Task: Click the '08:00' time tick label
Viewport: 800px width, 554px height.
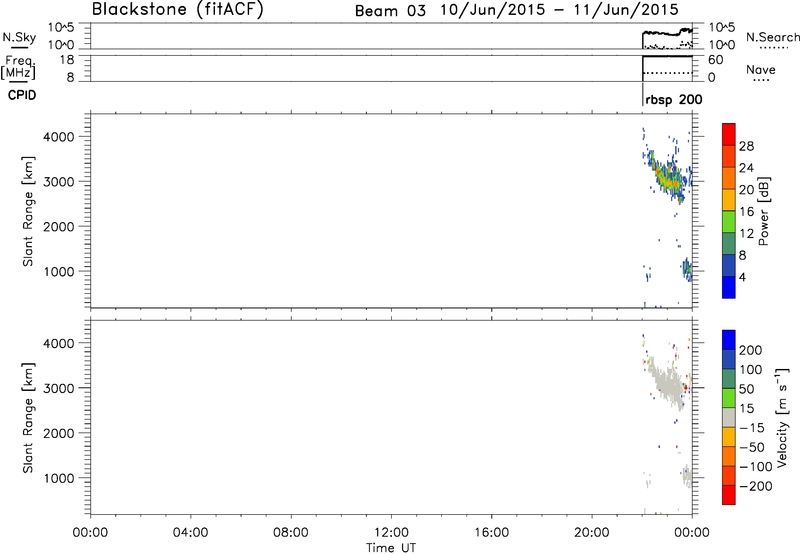Action: coord(290,533)
